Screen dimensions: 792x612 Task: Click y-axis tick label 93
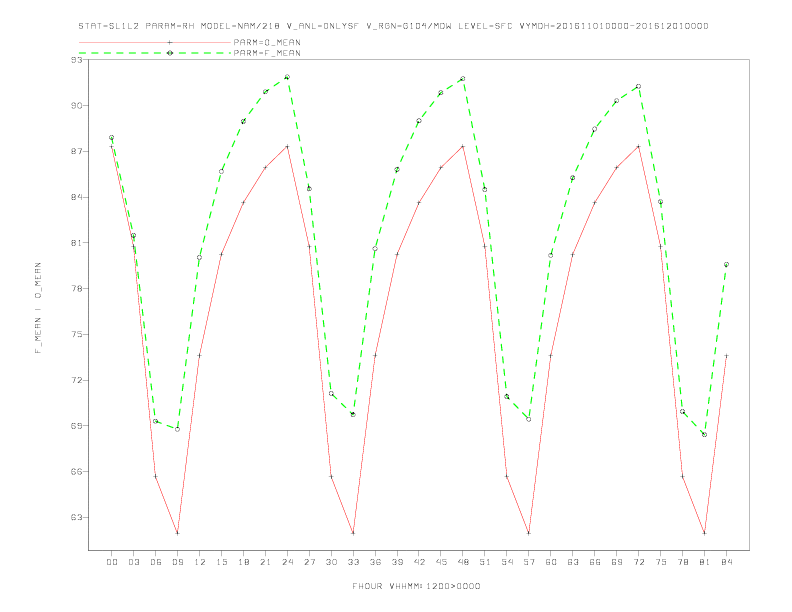click(x=77, y=60)
